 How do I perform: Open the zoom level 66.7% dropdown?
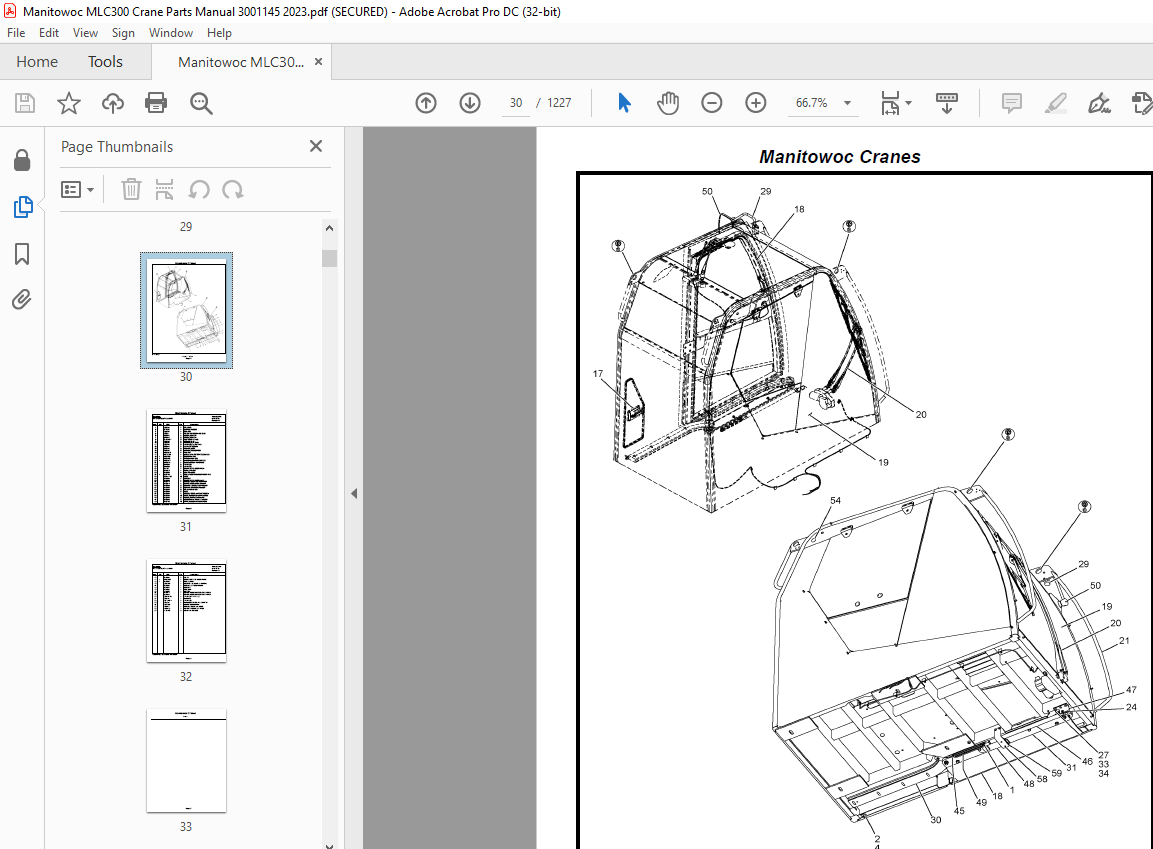click(x=848, y=103)
